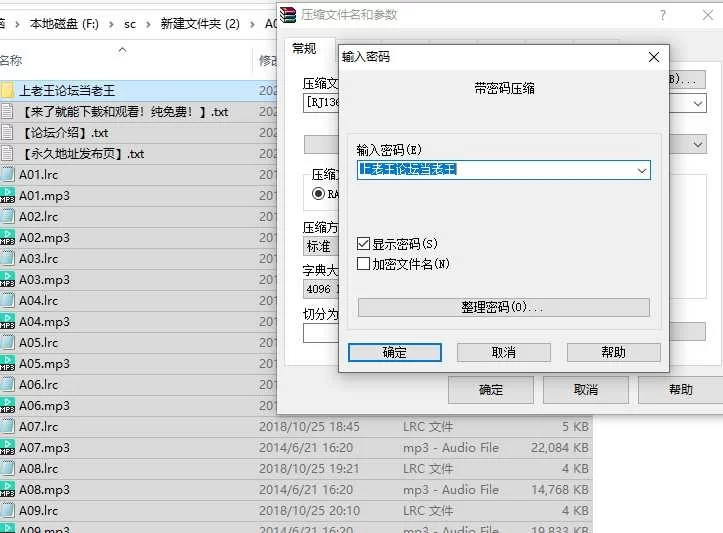Image resolution: width=723 pixels, height=533 pixels.
Task: Click 帮助 in the 输入密码 dialog
Action: [613, 352]
